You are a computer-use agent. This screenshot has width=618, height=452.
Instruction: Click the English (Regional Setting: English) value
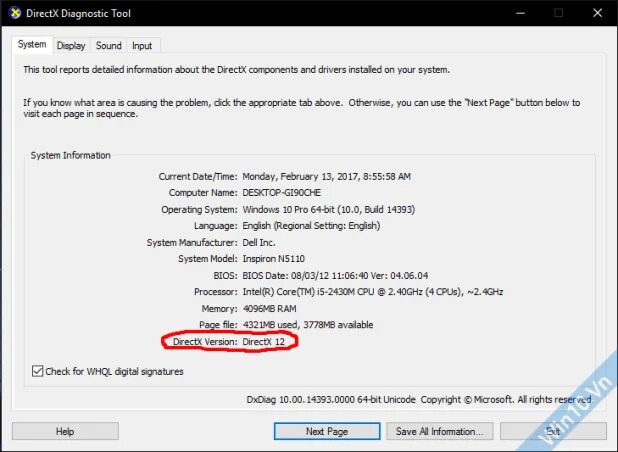click(311, 226)
